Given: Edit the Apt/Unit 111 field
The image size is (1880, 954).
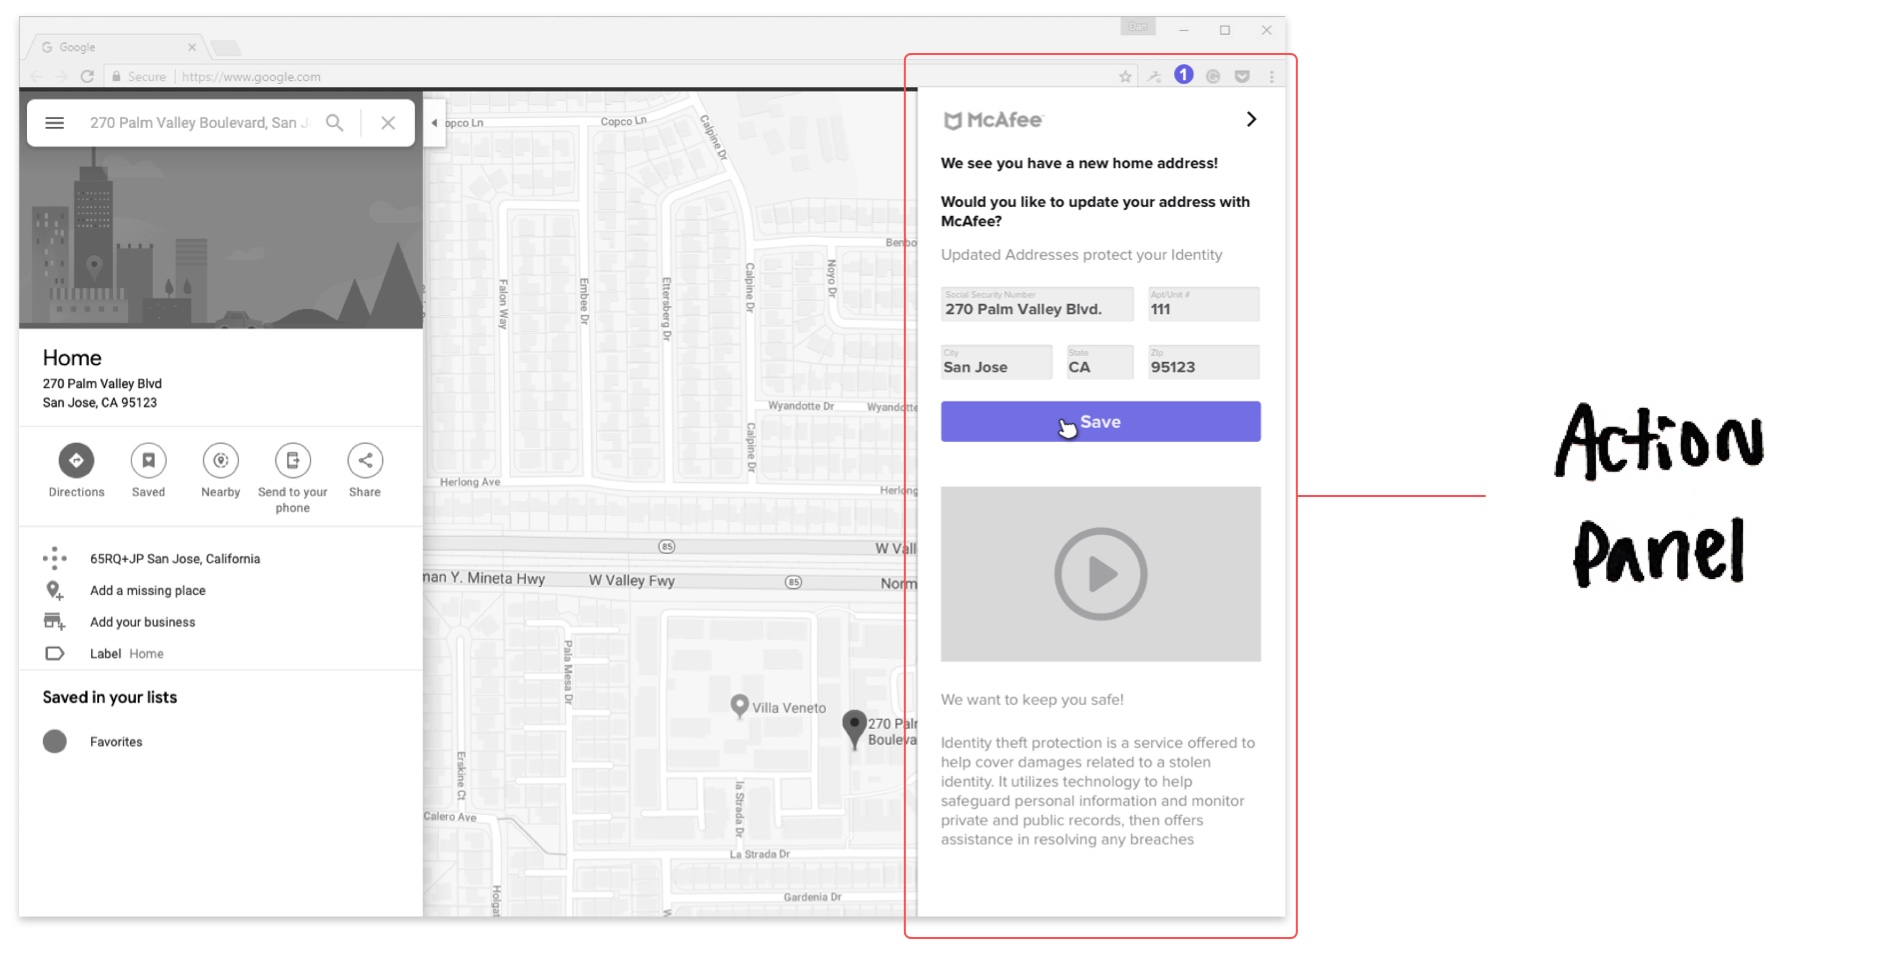Looking at the screenshot, I should [1203, 304].
